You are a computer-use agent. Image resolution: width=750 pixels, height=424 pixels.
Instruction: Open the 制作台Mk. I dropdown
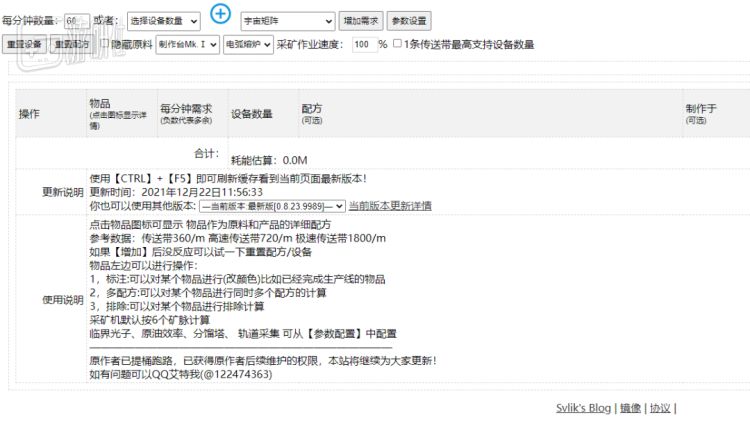[188, 45]
